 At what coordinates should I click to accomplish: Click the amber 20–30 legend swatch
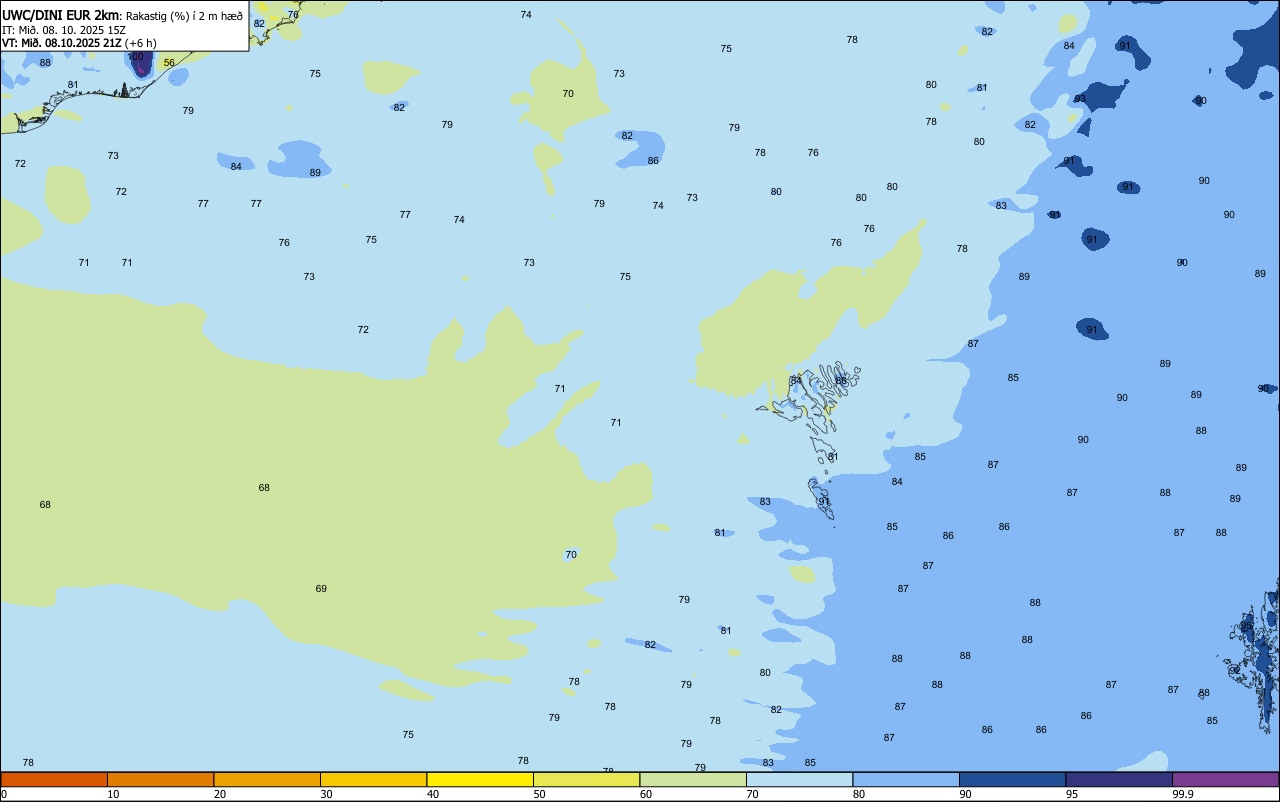pyautogui.click(x=267, y=779)
